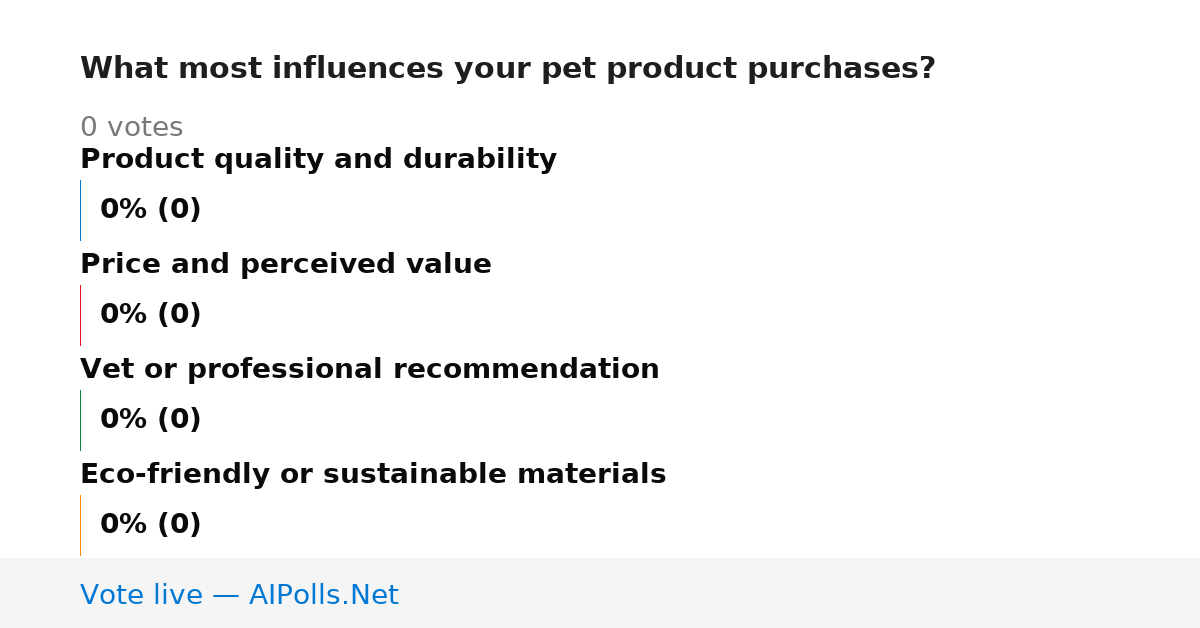Click the 0% percentage under Vet recommendation

pos(124,420)
